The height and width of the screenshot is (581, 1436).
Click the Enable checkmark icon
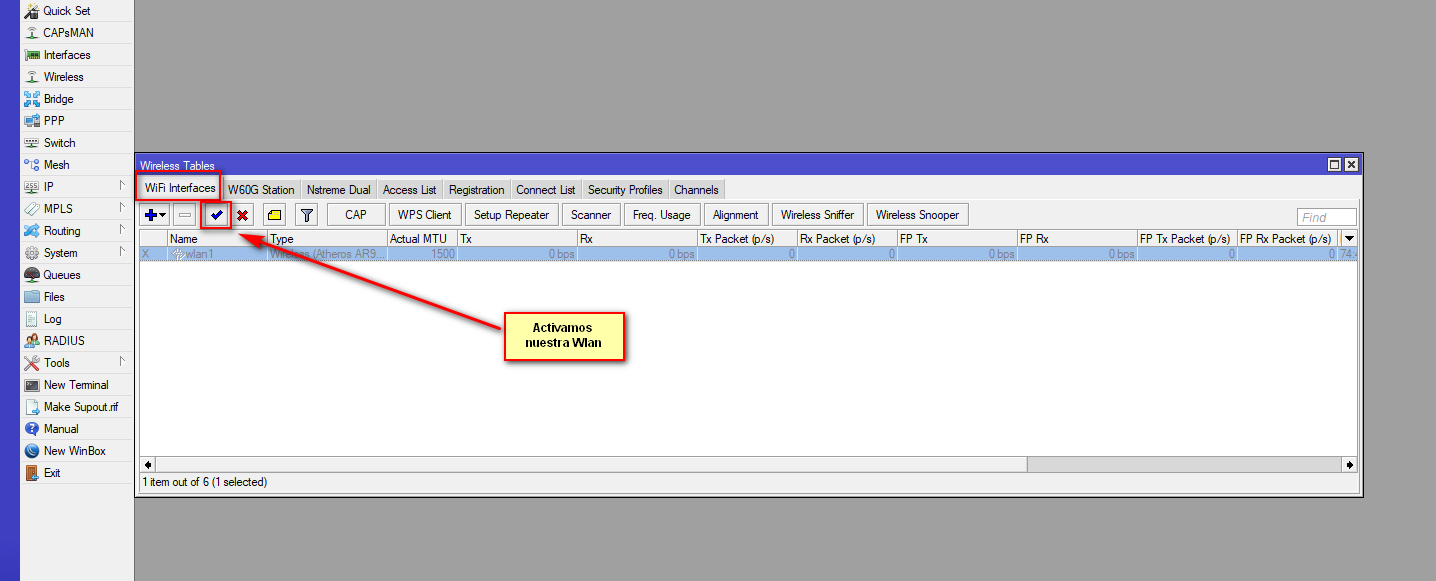pos(216,215)
